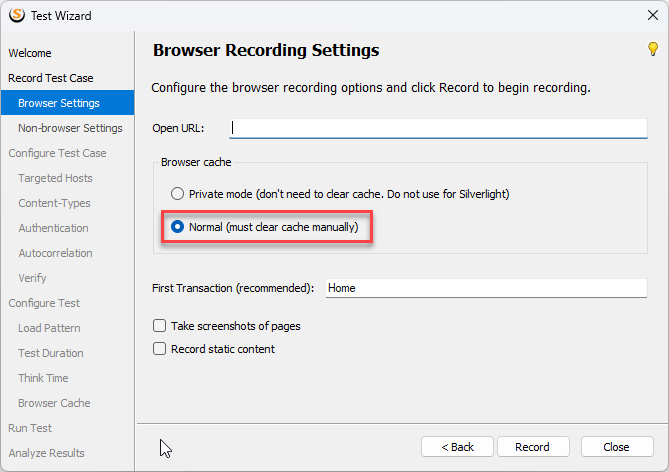669x472 pixels.
Task: Close the Test Wizard window
Action: tap(652, 15)
